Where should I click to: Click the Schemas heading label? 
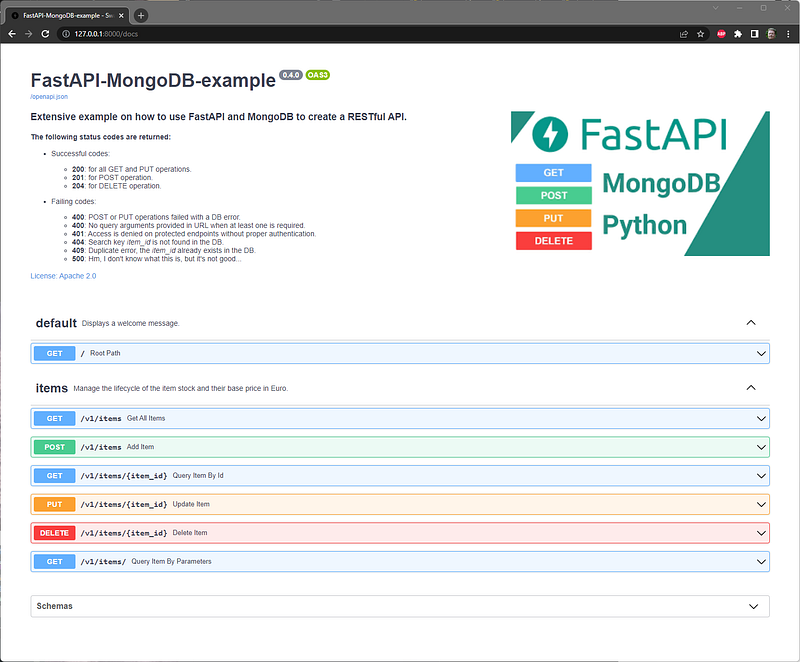click(55, 606)
